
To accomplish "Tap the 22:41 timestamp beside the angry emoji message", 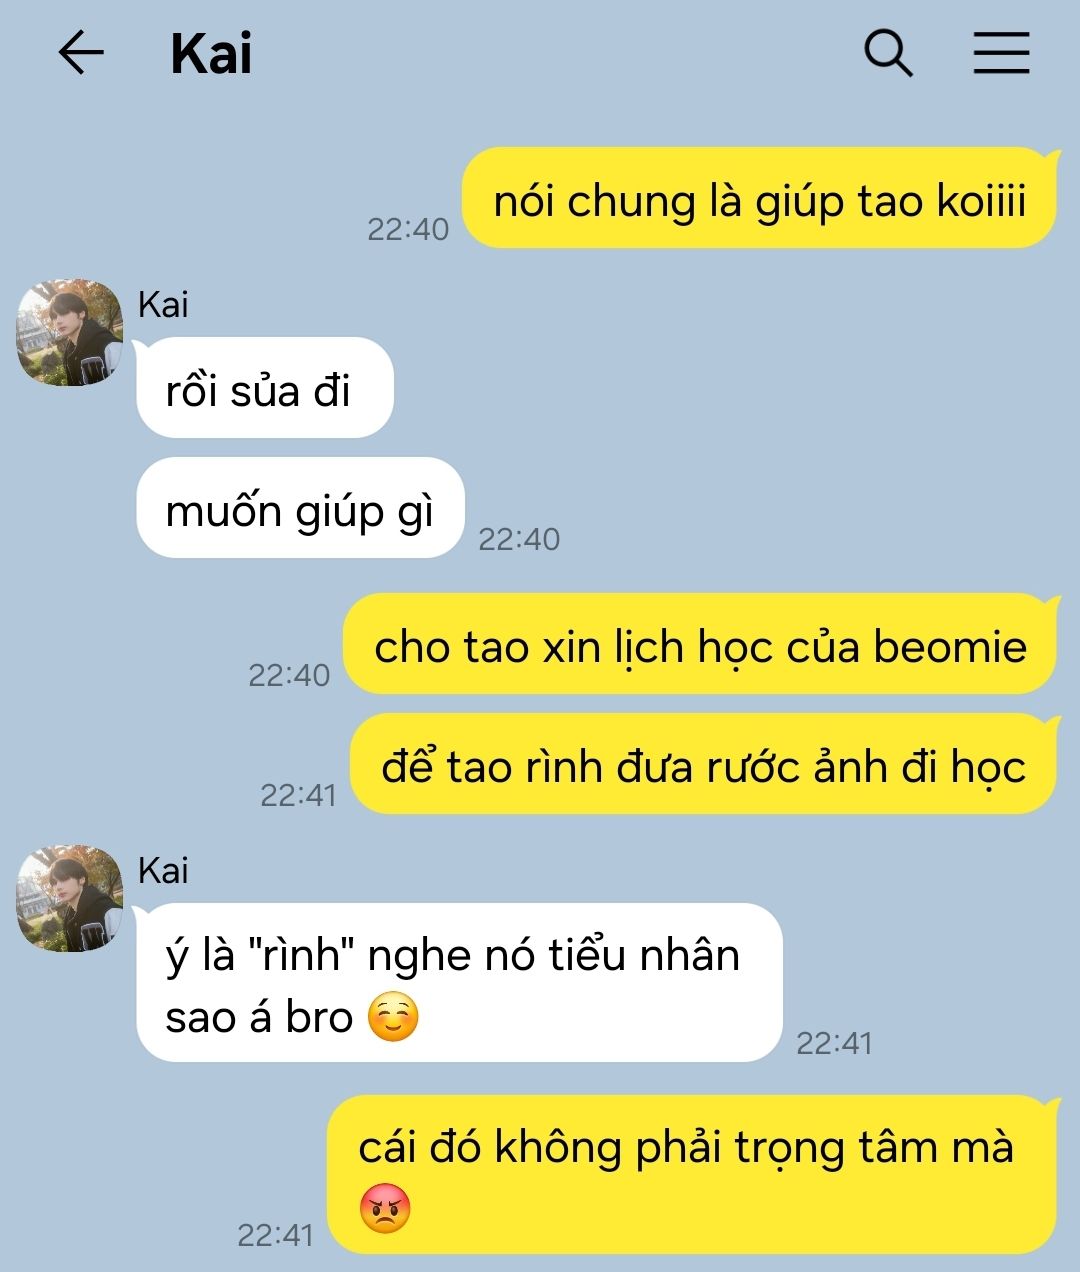I will [x=276, y=1235].
